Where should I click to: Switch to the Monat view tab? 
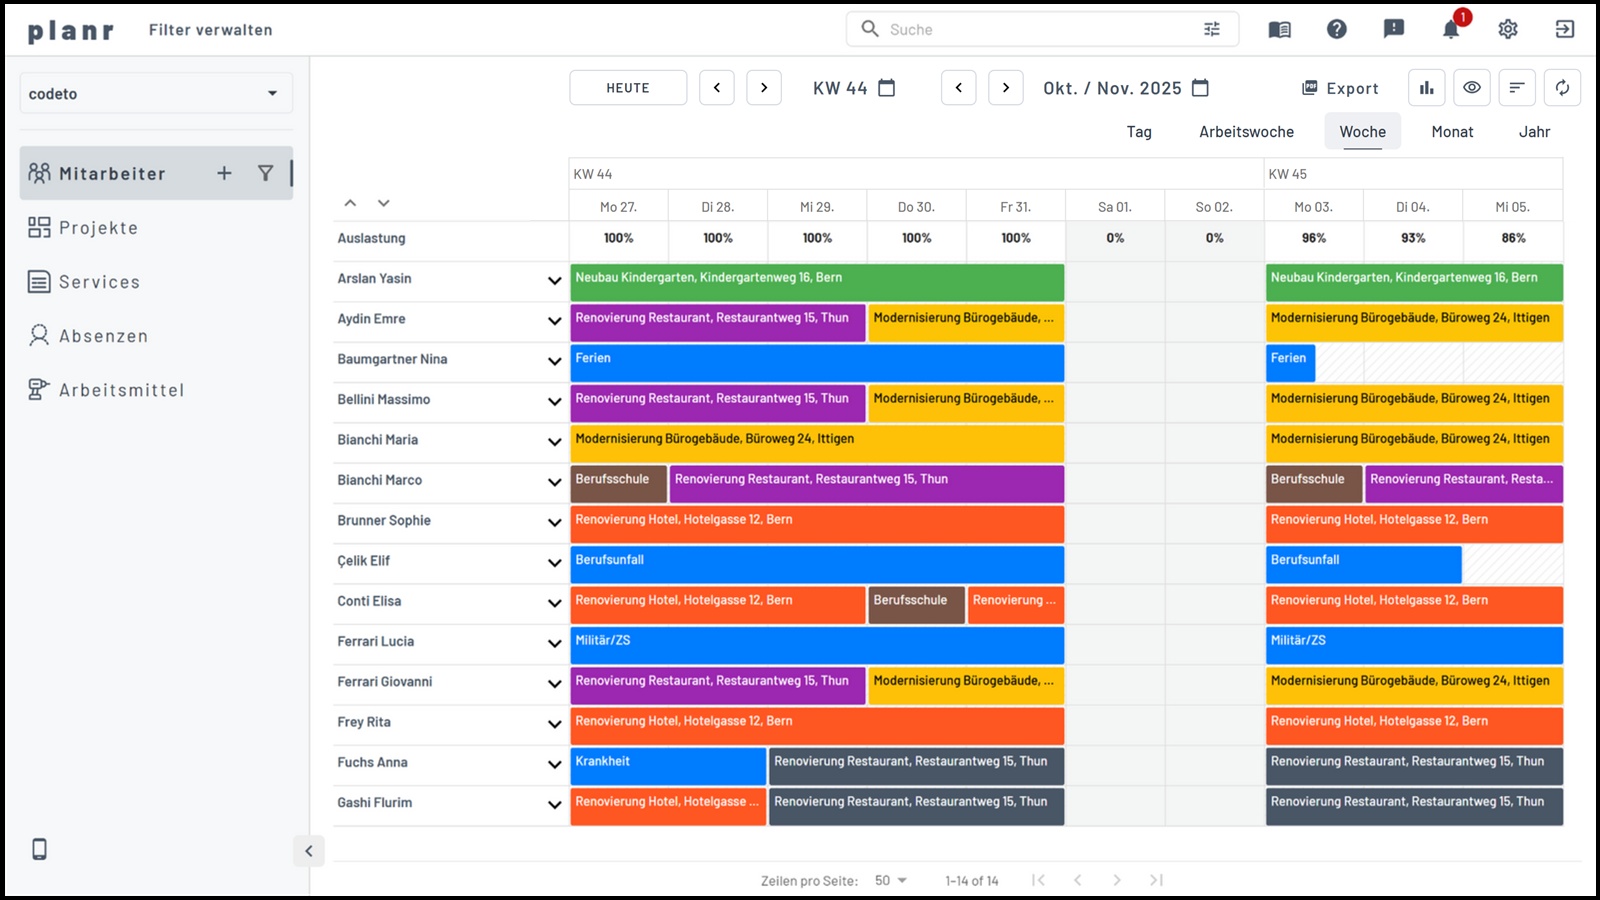1452,132
